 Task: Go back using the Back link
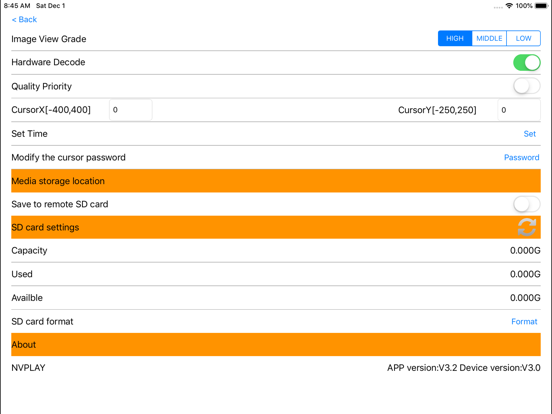click(24, 19)
